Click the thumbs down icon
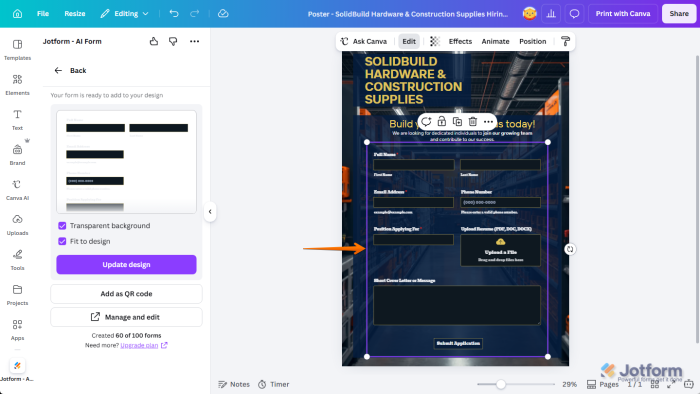This screenshot has height=394, width=700. pyautogui.click(x=173, y=41)
